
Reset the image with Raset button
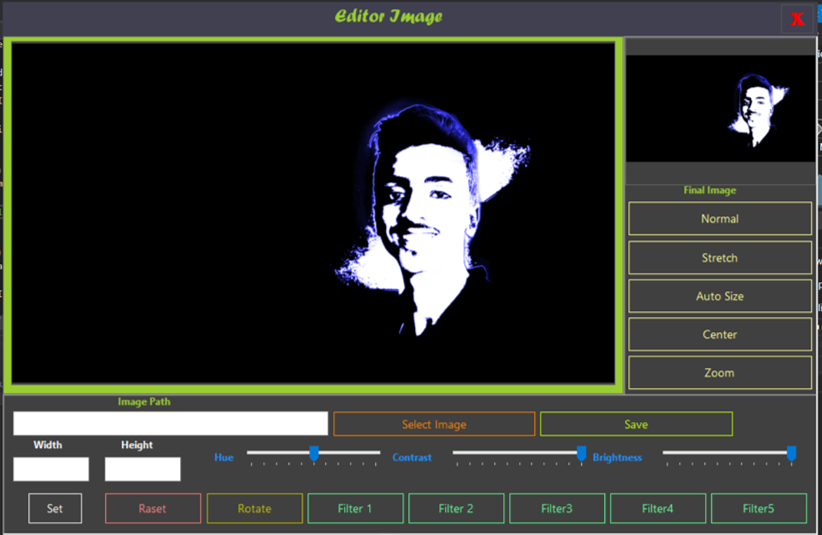tap(152, 509)
